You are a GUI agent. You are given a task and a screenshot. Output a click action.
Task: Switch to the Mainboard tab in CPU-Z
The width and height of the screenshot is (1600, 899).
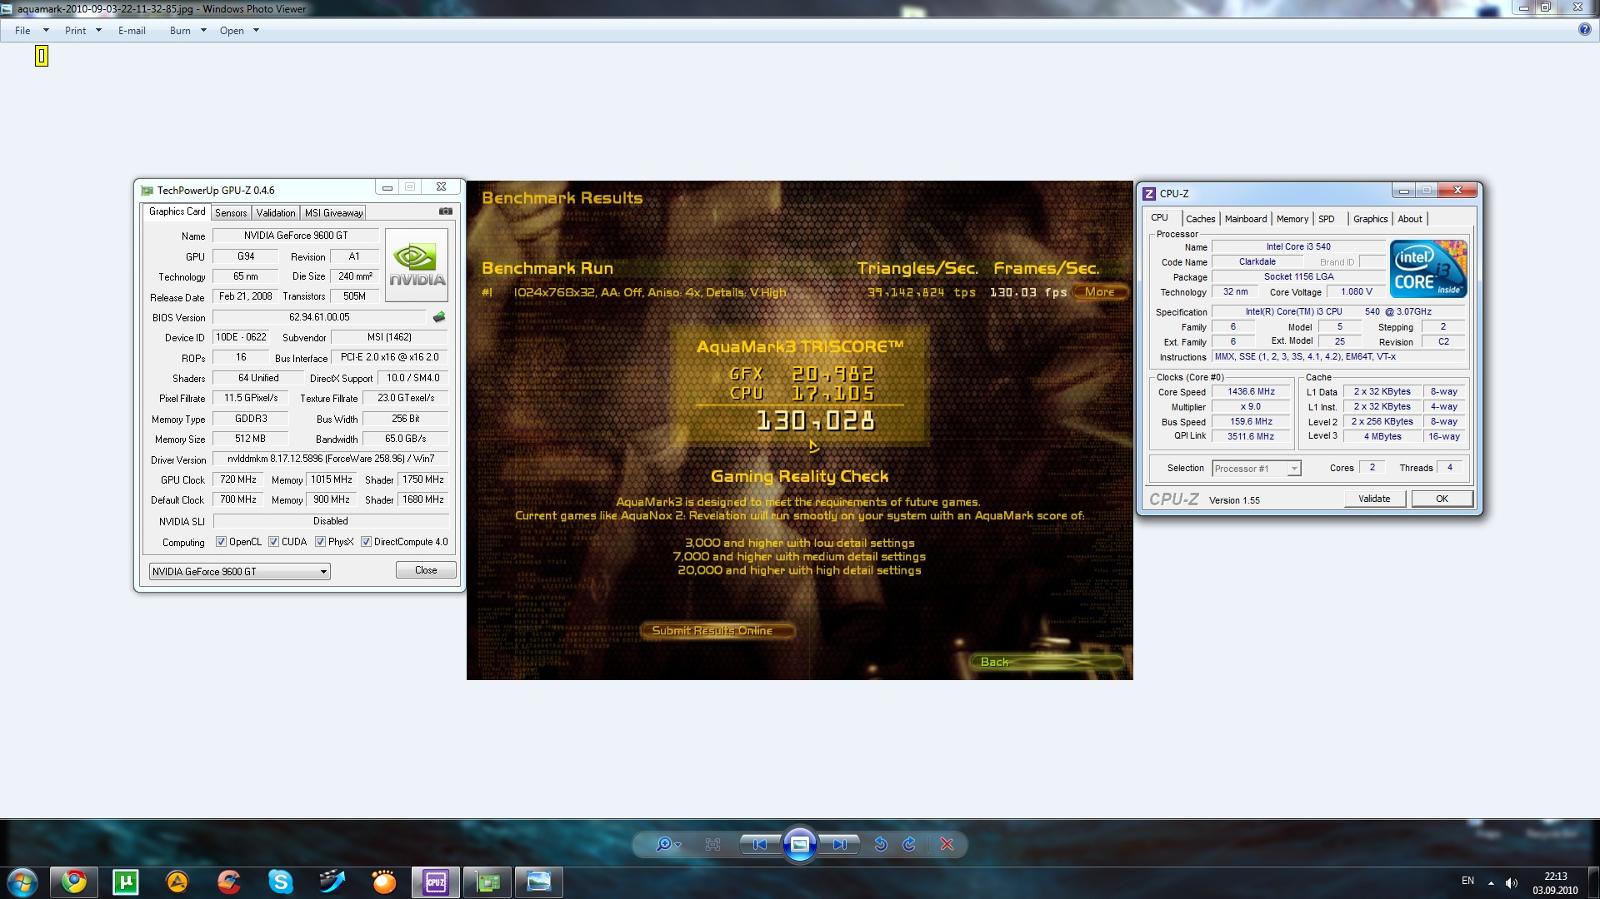click(1246, 219)
